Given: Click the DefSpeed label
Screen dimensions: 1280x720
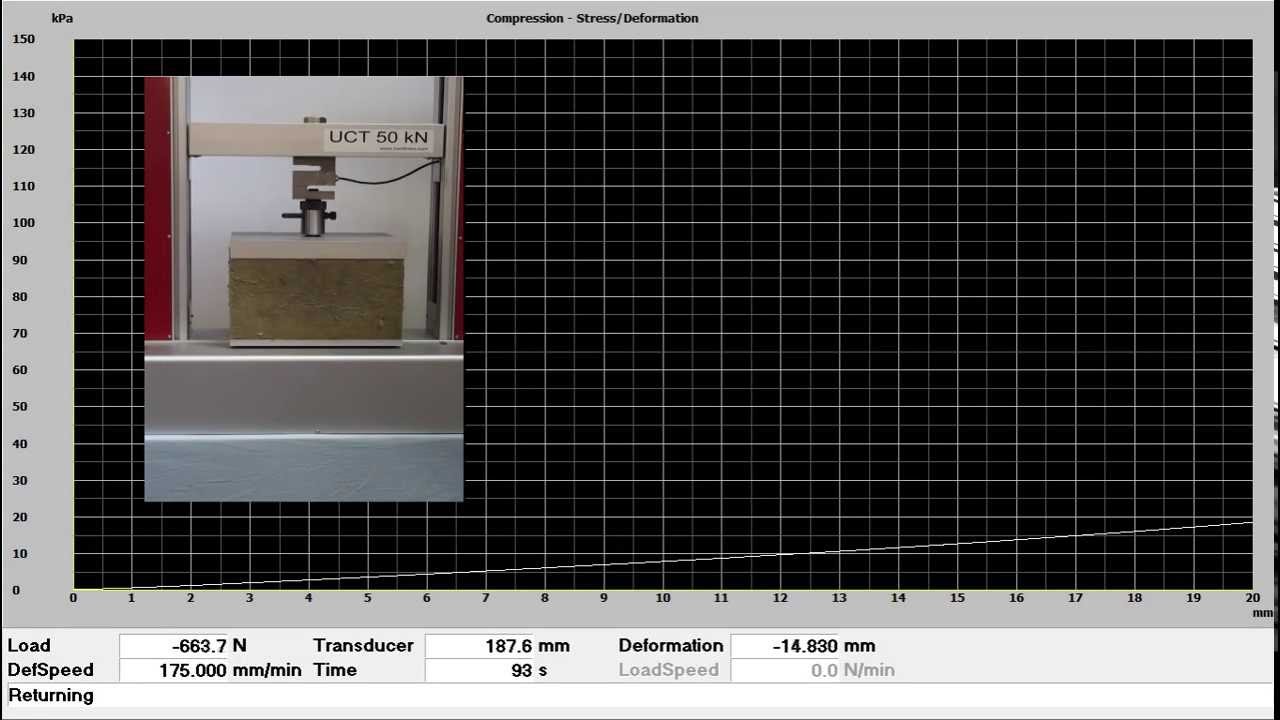Looking at the screenshot, I should tap(51, 670).
